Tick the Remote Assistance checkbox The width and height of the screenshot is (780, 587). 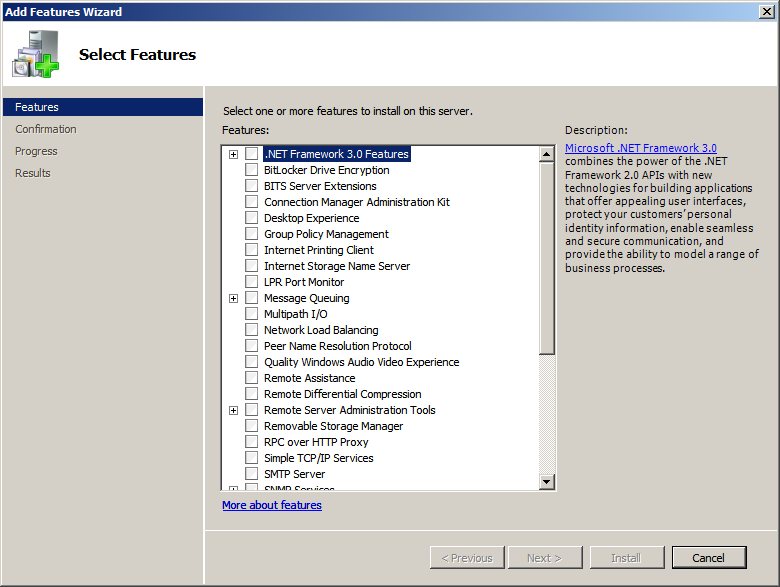click(x=252, y=378)
